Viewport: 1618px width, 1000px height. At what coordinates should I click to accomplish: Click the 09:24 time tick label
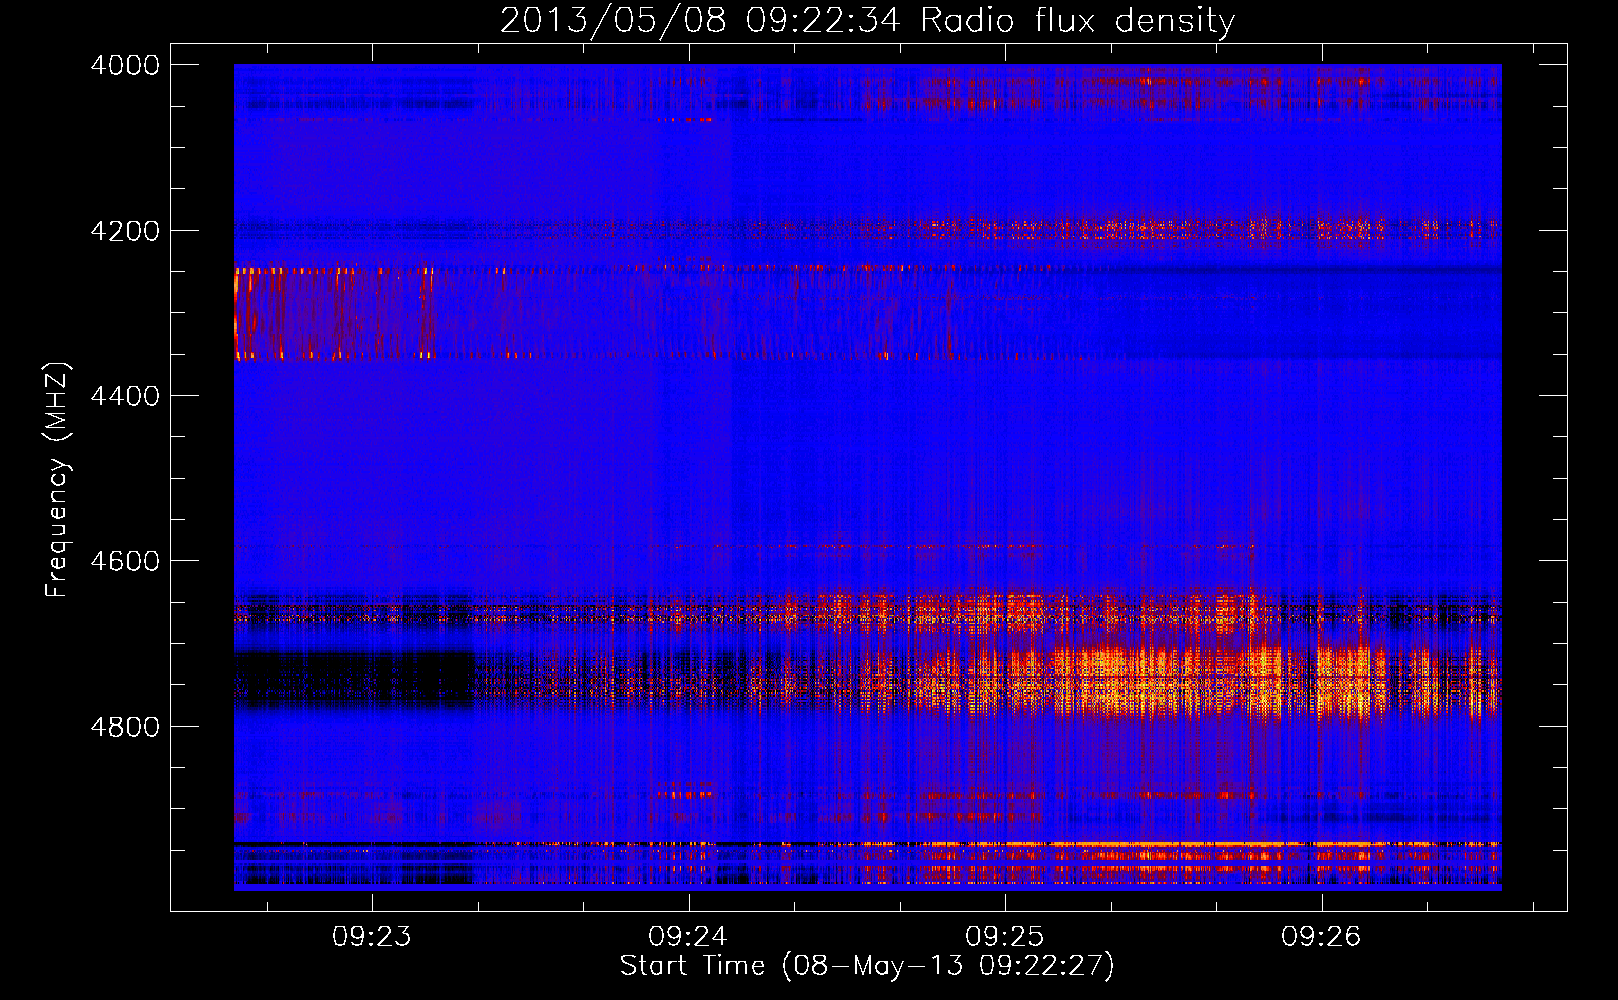coord(688,936)
